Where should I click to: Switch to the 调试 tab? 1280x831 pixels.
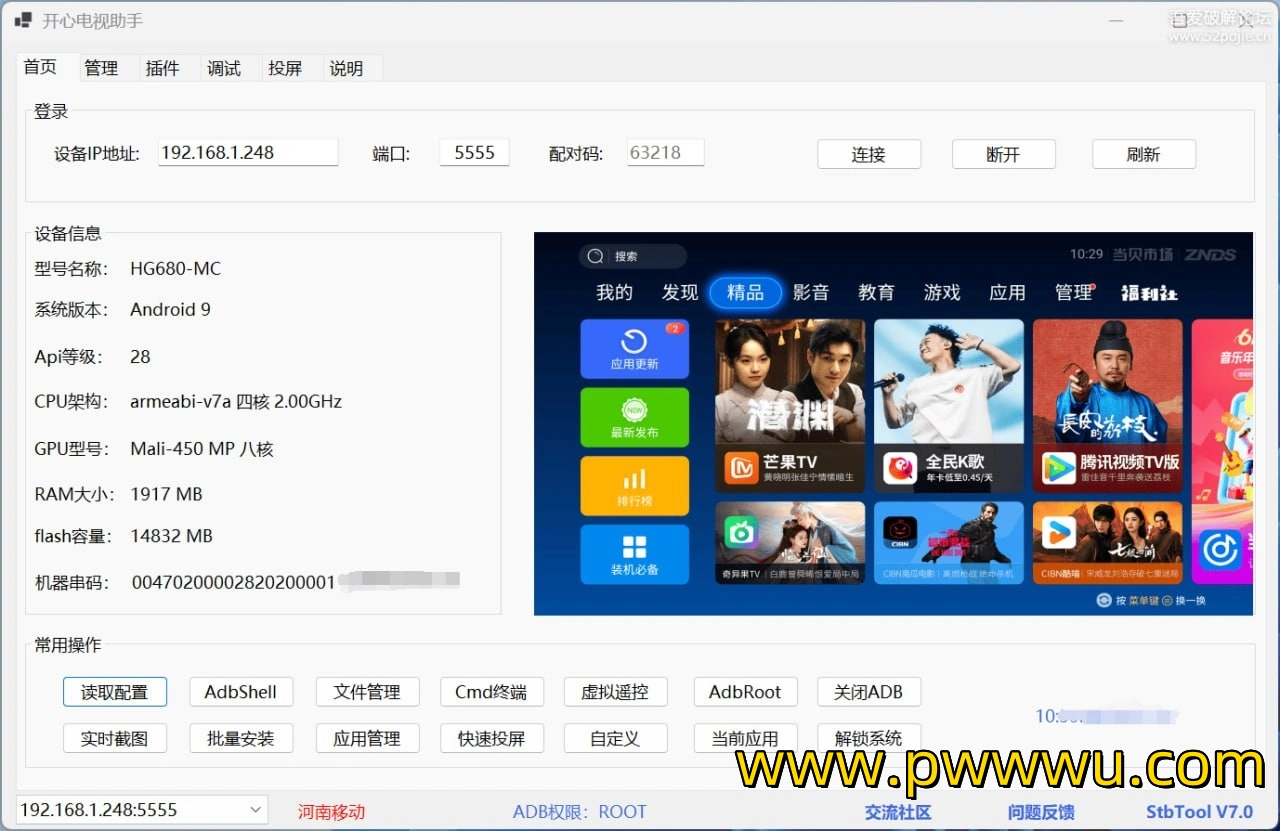[223, 68]
